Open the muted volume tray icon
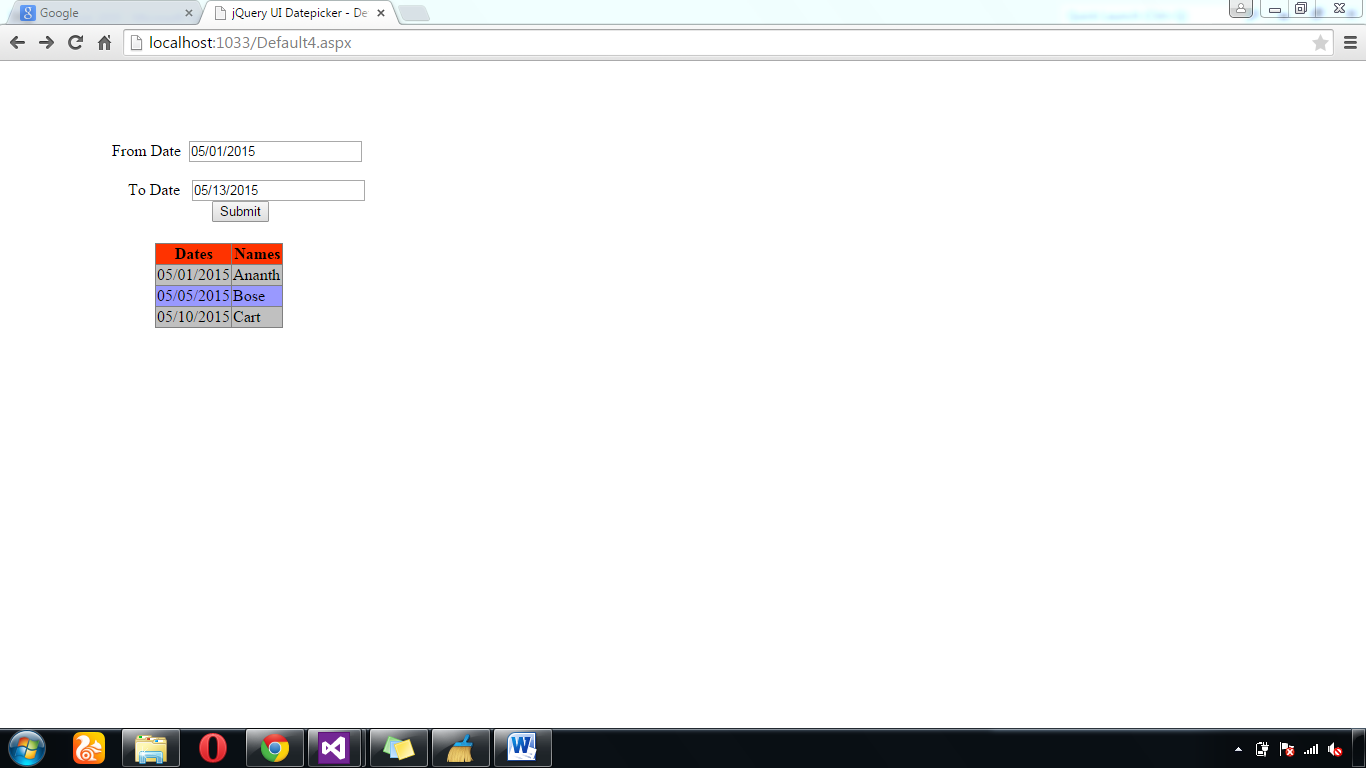1366x768 pixels. tap(1335, 749)
